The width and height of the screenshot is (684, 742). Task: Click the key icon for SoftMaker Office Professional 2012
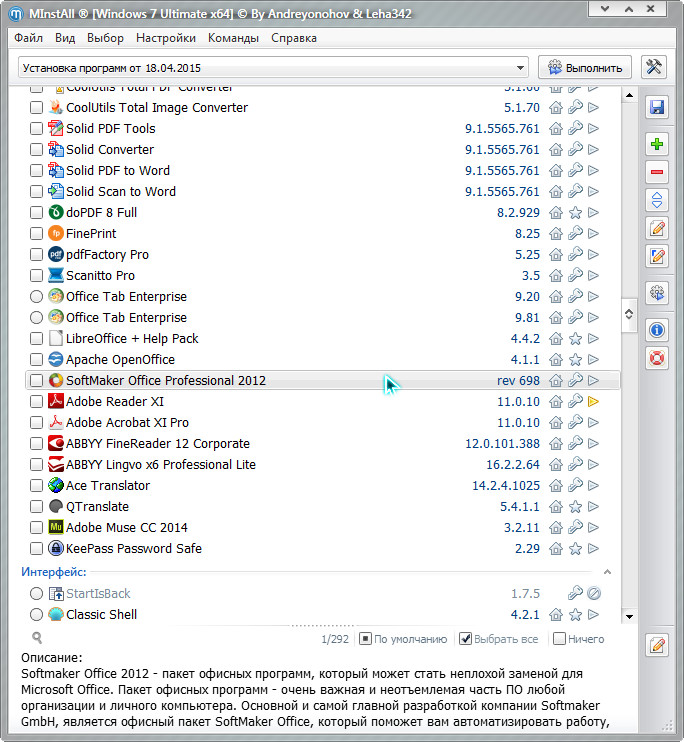(x=575, y=380)
